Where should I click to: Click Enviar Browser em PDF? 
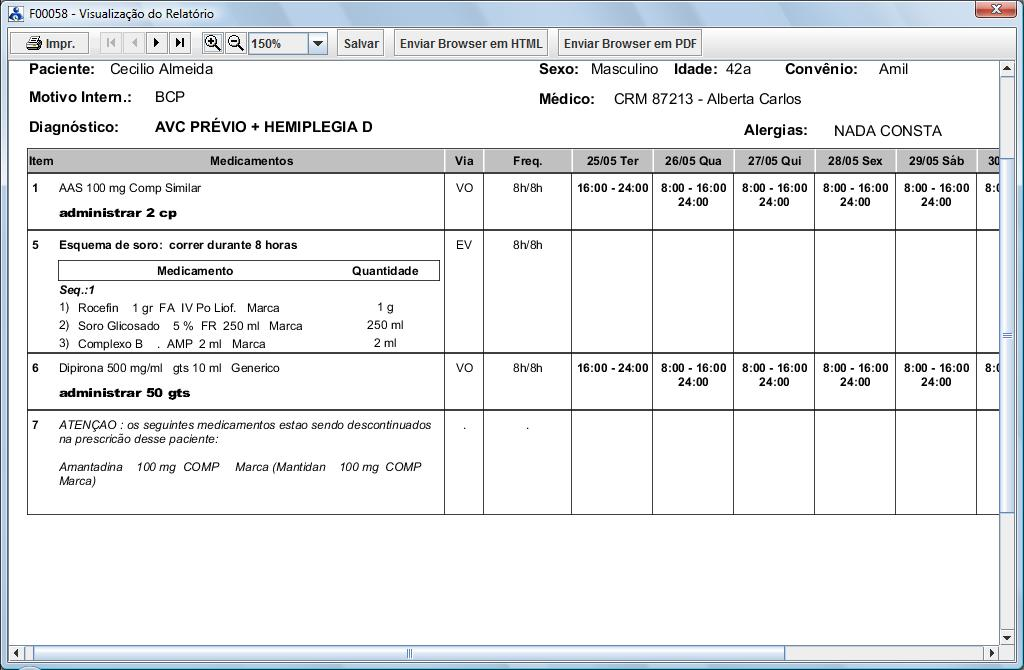tap(630, 44)
